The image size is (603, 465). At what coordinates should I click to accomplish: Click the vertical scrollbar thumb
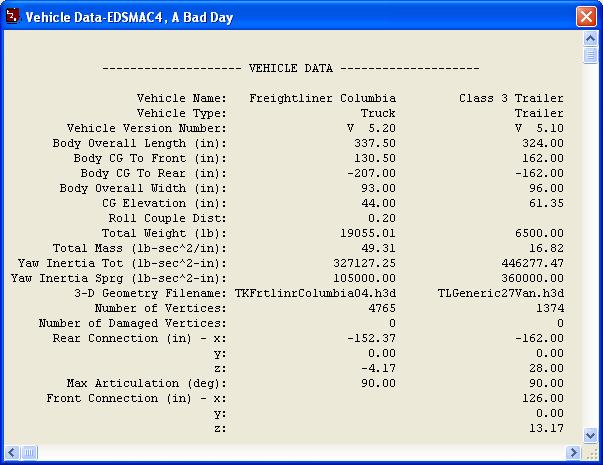[x=591, y=55]
